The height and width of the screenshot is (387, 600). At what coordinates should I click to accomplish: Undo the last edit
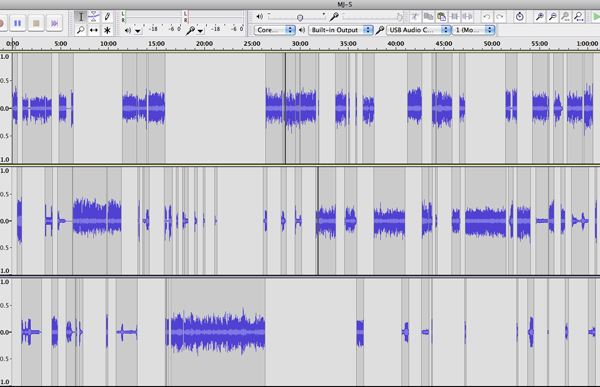click(x=486, y=17)
